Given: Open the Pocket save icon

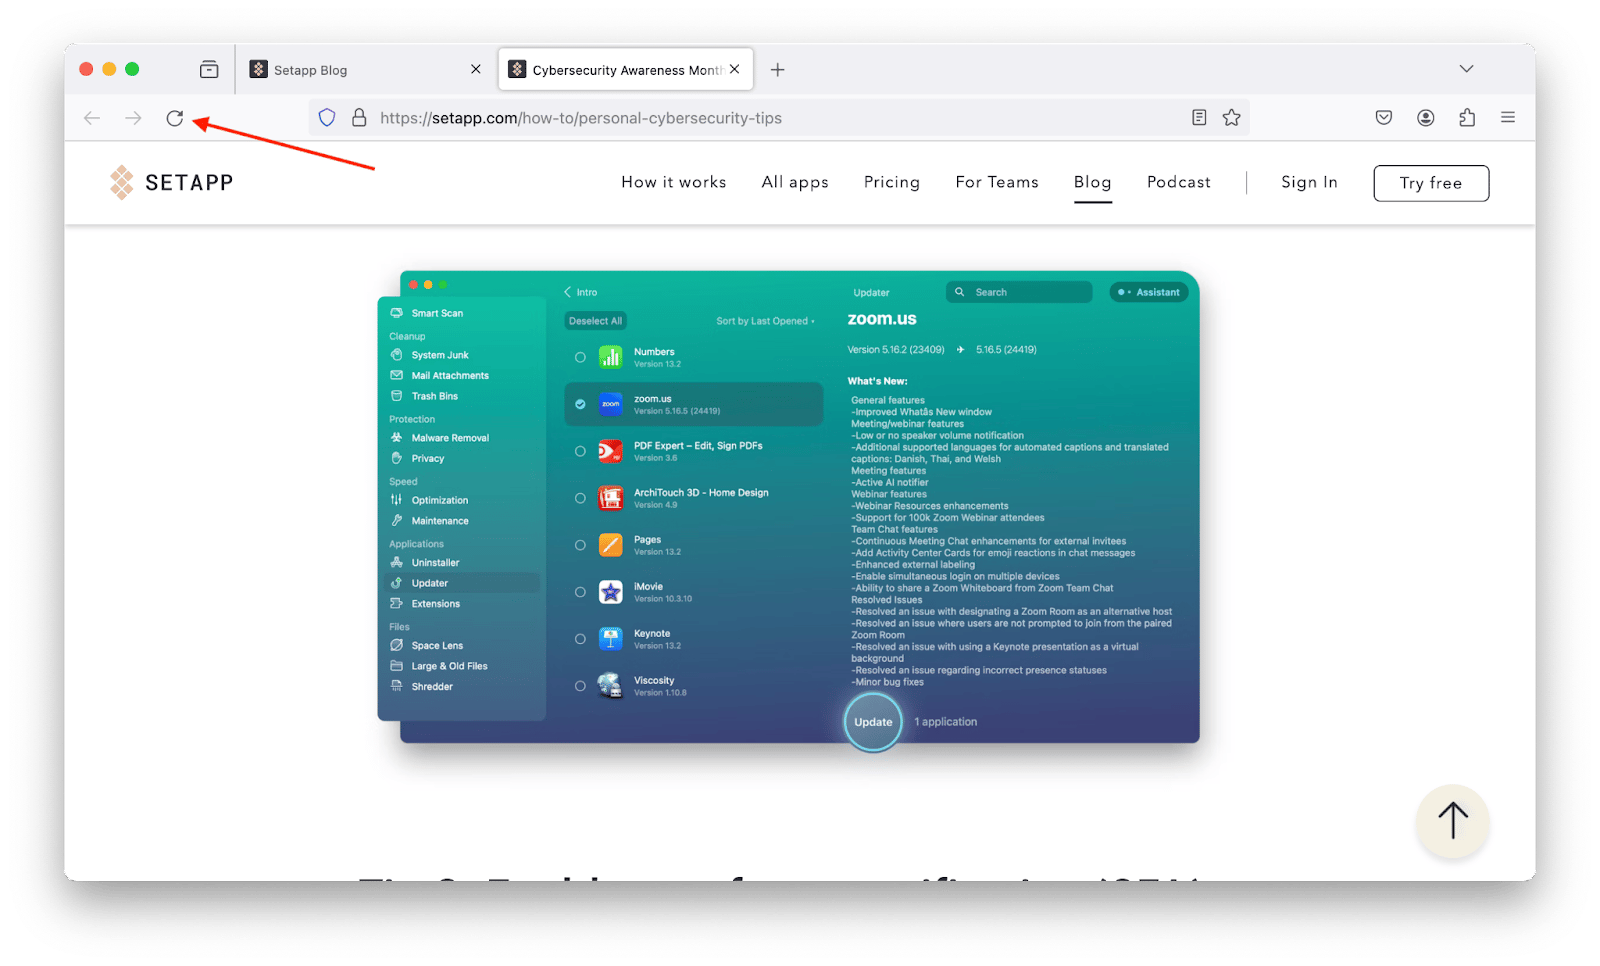Looking at the screenshot, I should [1384, 118].
